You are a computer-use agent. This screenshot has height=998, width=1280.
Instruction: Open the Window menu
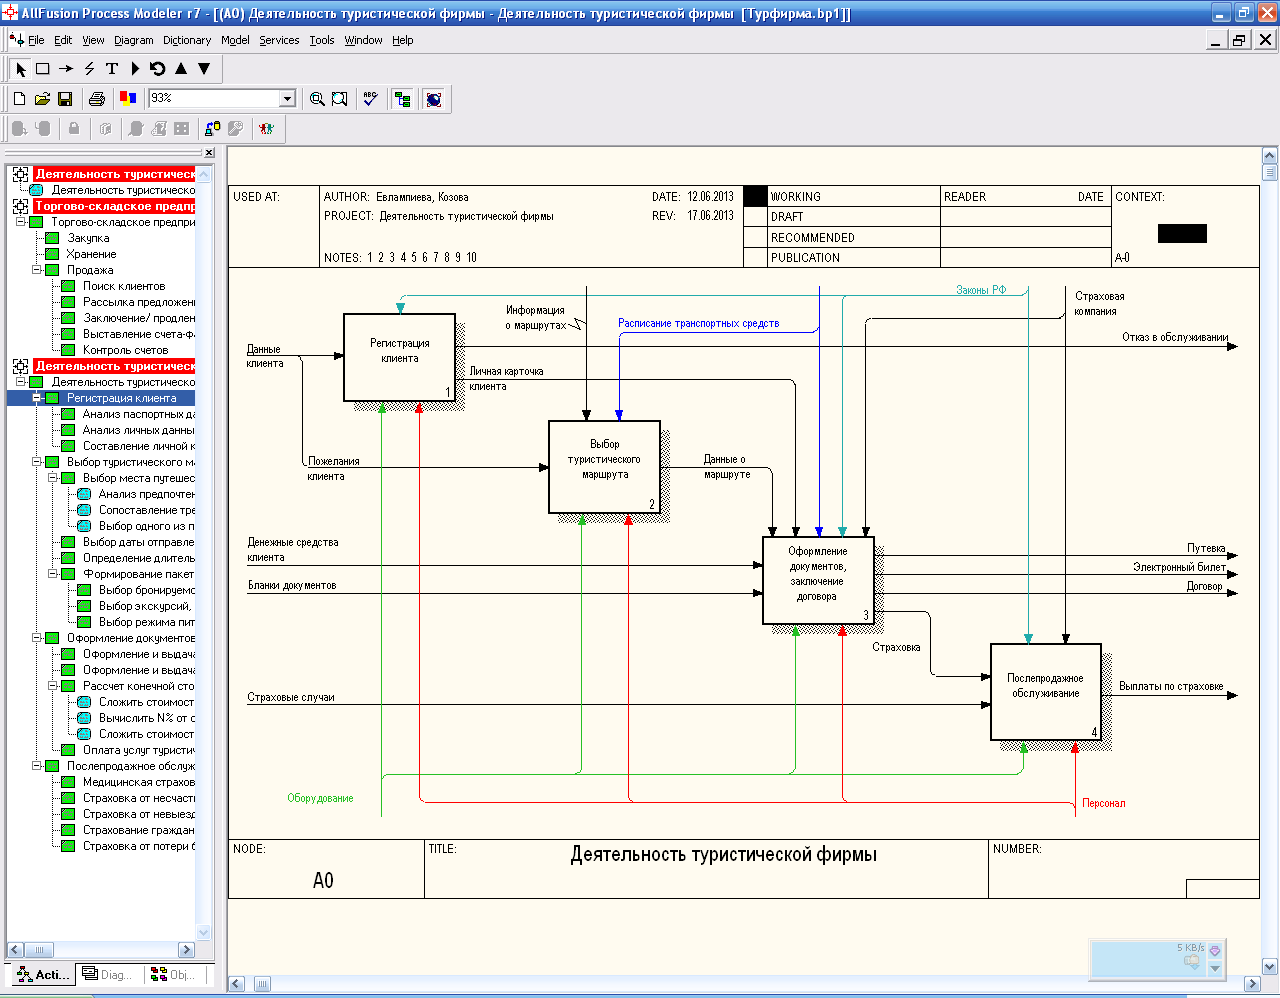tap(363, 40)
